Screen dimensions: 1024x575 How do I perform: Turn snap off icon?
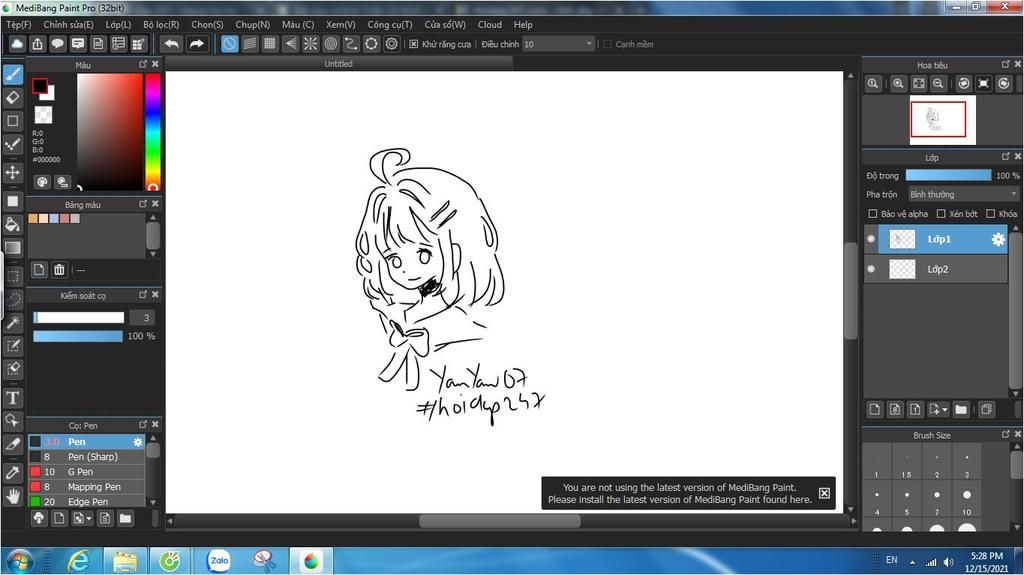pyautogui.click(x=229, y=44)
